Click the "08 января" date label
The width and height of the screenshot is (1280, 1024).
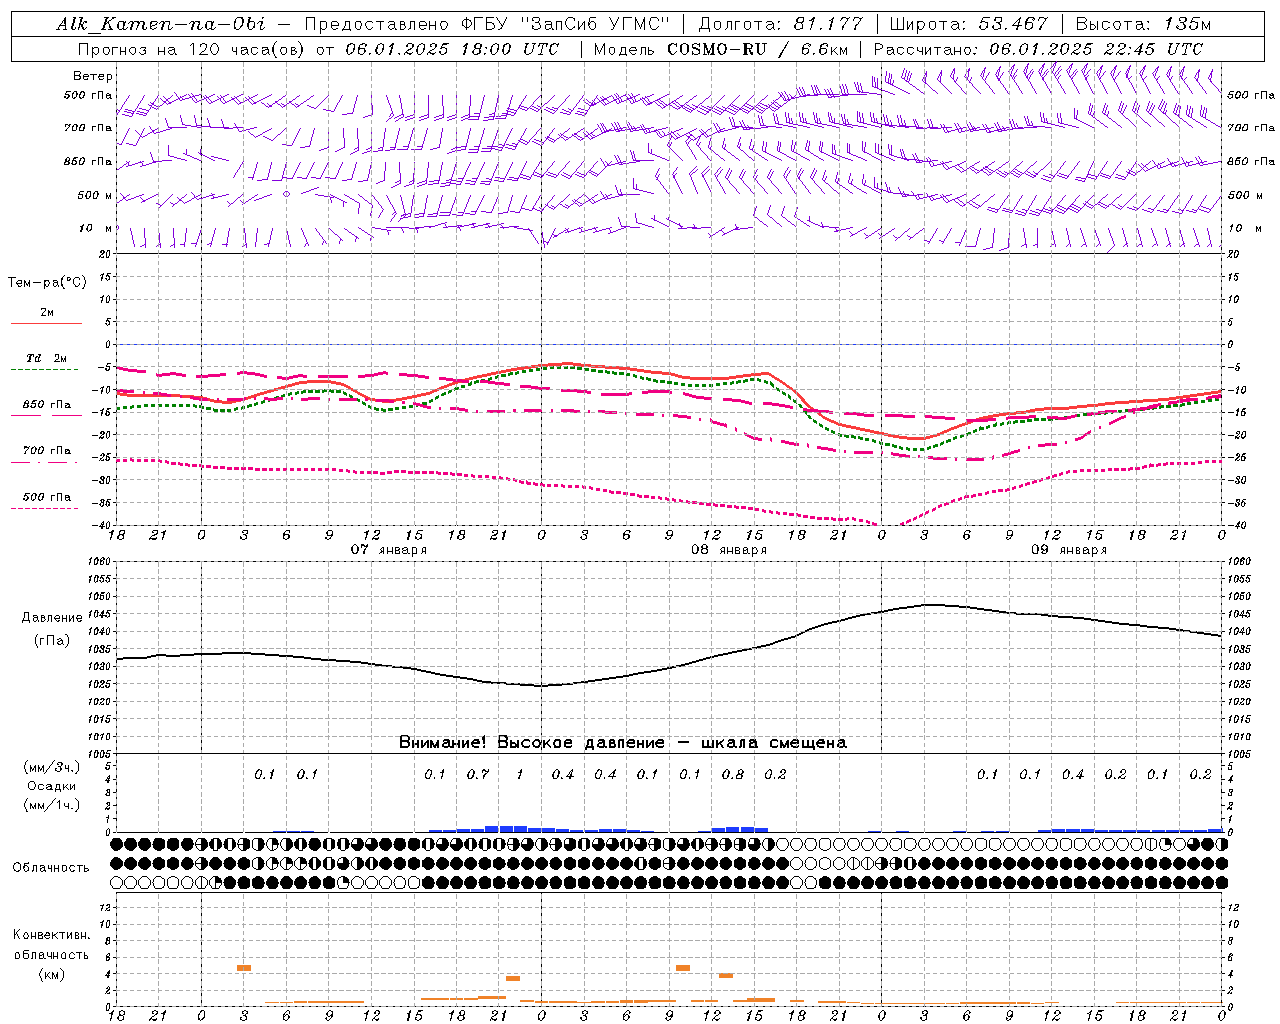(x=729, y=549)
